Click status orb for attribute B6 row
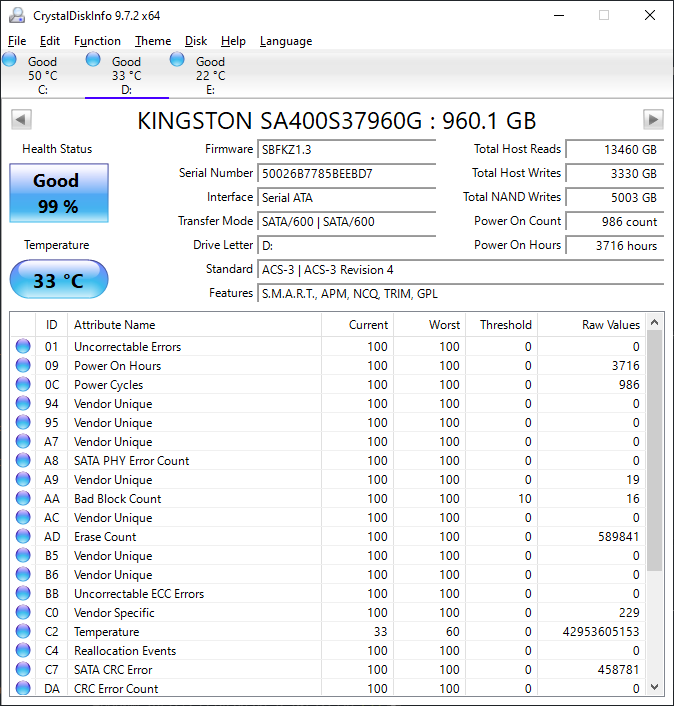 pos(23,574)
